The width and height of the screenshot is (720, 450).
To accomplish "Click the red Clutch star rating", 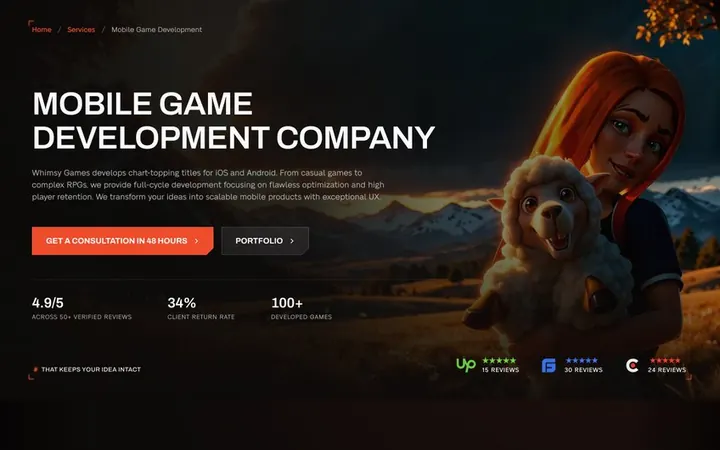I will [665, 360].
